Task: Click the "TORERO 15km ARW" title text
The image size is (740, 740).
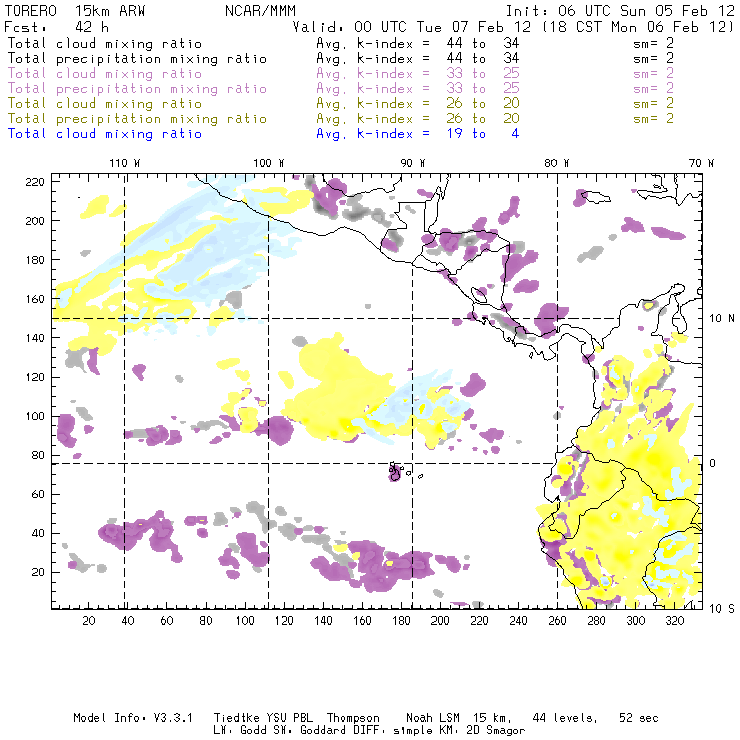Action: [75, 11]
